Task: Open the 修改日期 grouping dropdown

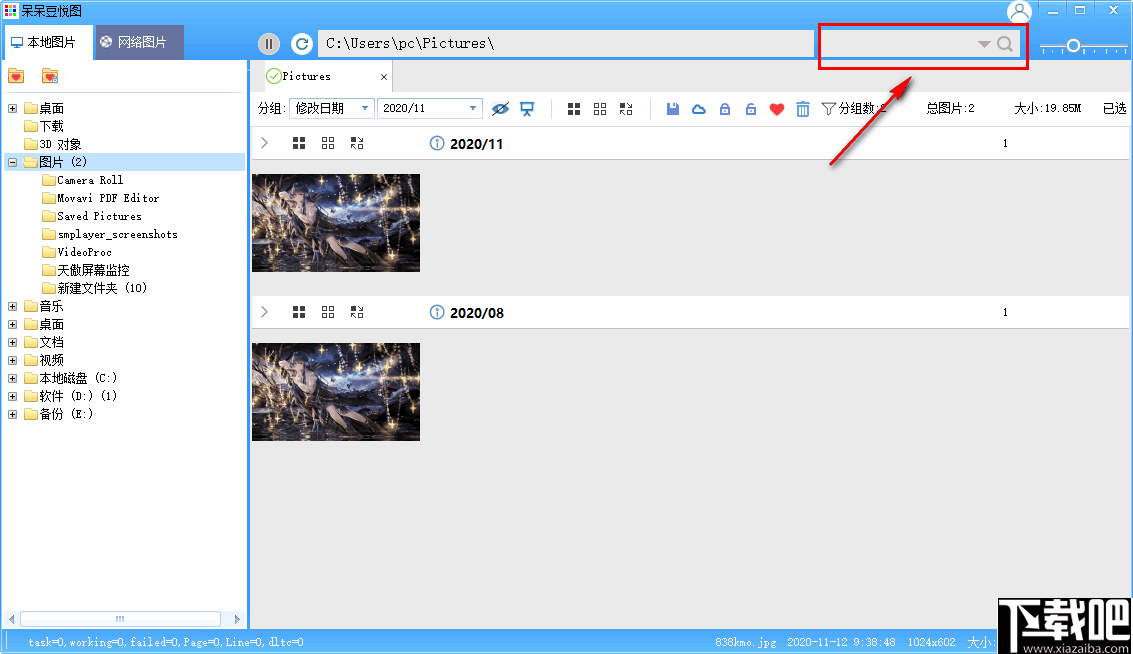Action: coord(332,108)
